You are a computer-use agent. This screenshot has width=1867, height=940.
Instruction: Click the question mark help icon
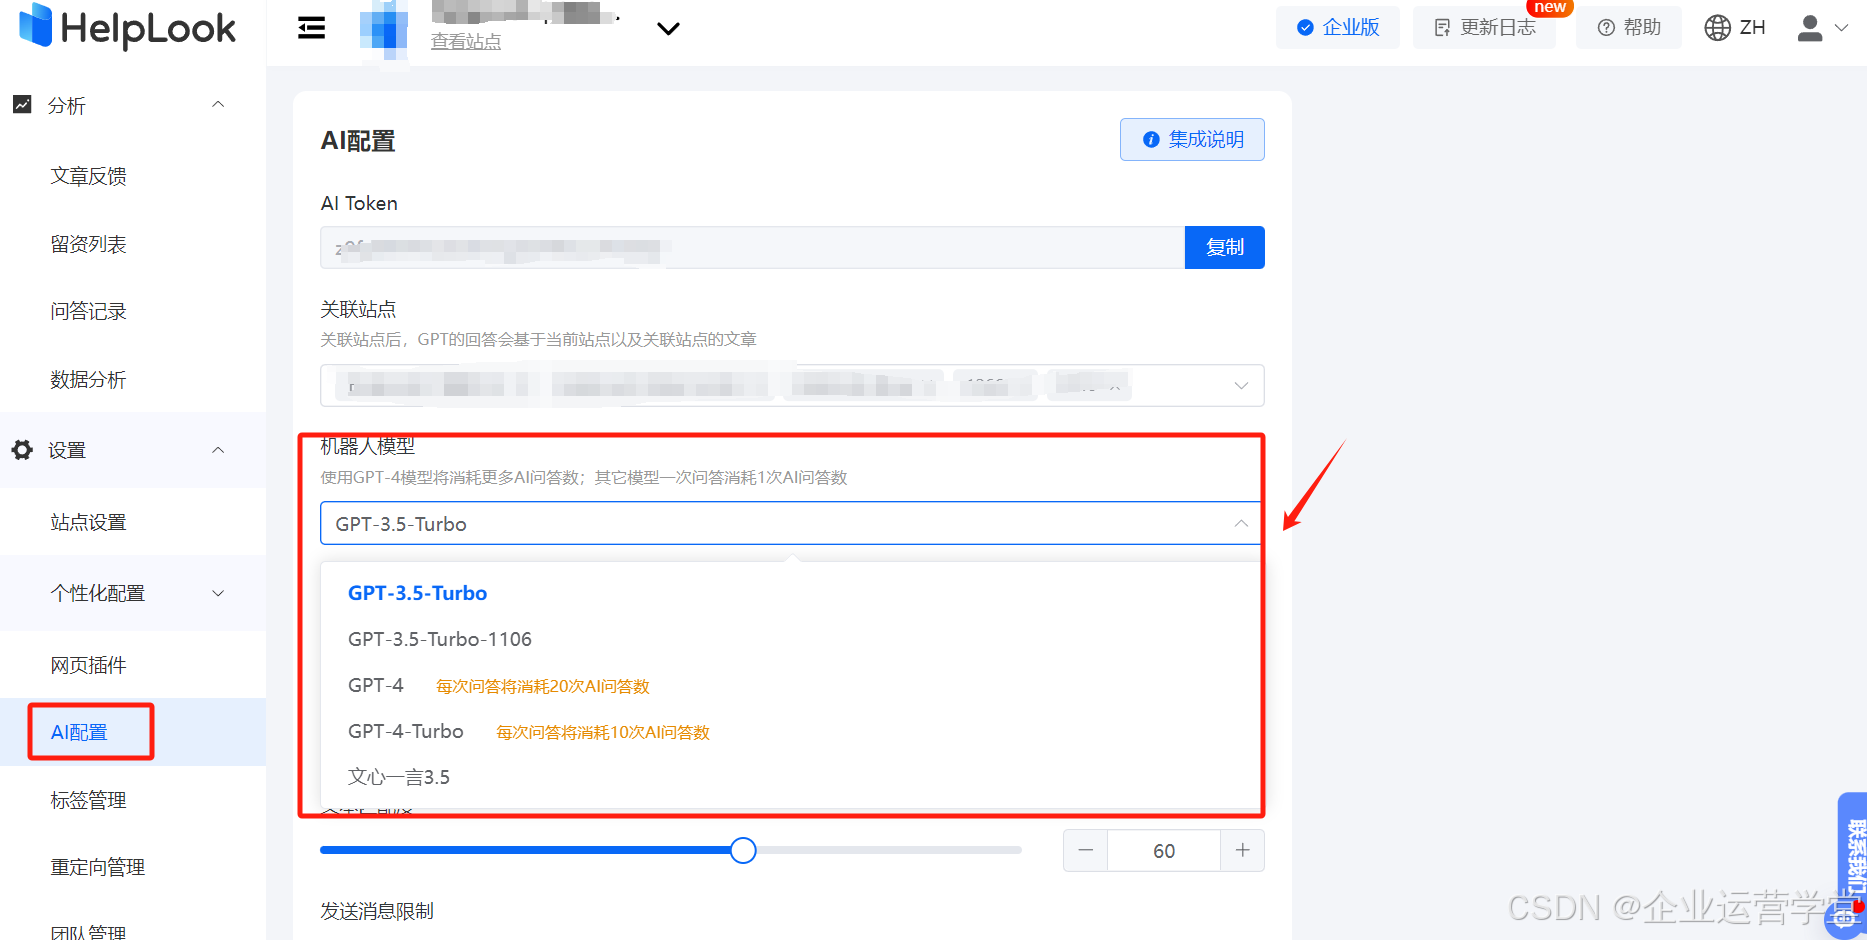pos(1606,28)
